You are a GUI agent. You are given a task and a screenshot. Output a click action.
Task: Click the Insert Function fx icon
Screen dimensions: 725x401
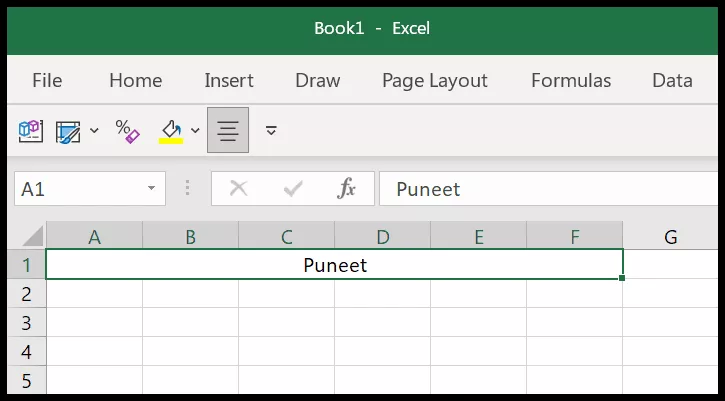point(347,188)
